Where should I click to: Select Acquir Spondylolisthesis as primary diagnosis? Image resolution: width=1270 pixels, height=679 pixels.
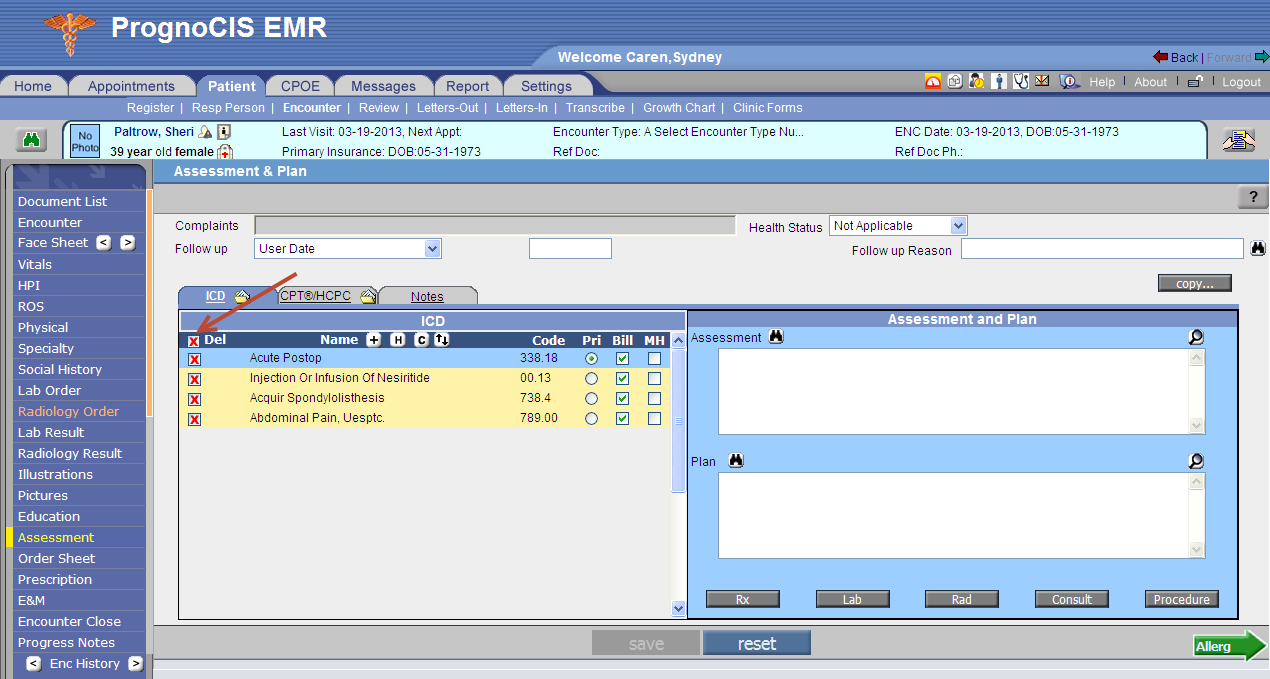(592, 398)
